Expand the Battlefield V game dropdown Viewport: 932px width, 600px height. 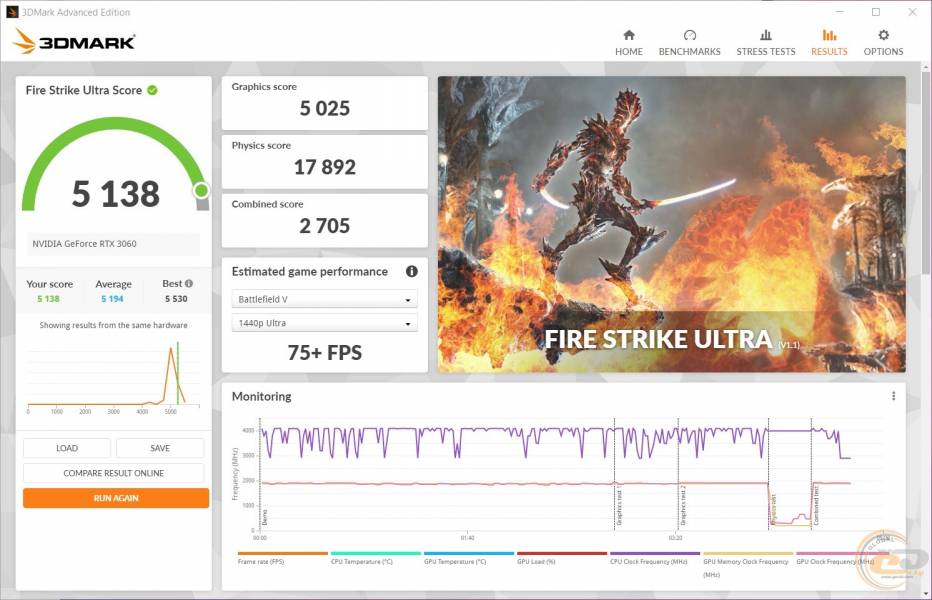324,299
